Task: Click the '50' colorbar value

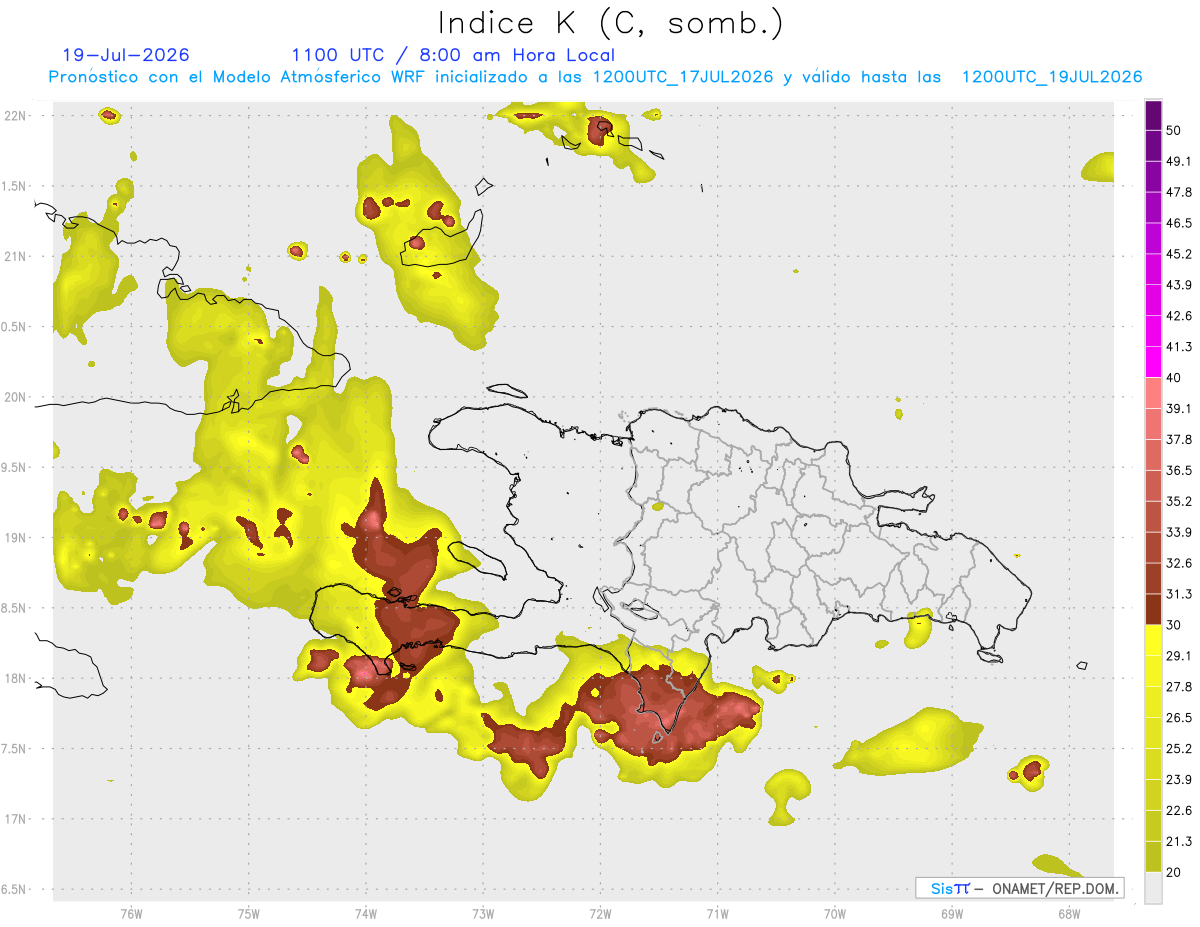Action: coord(1174,131)
